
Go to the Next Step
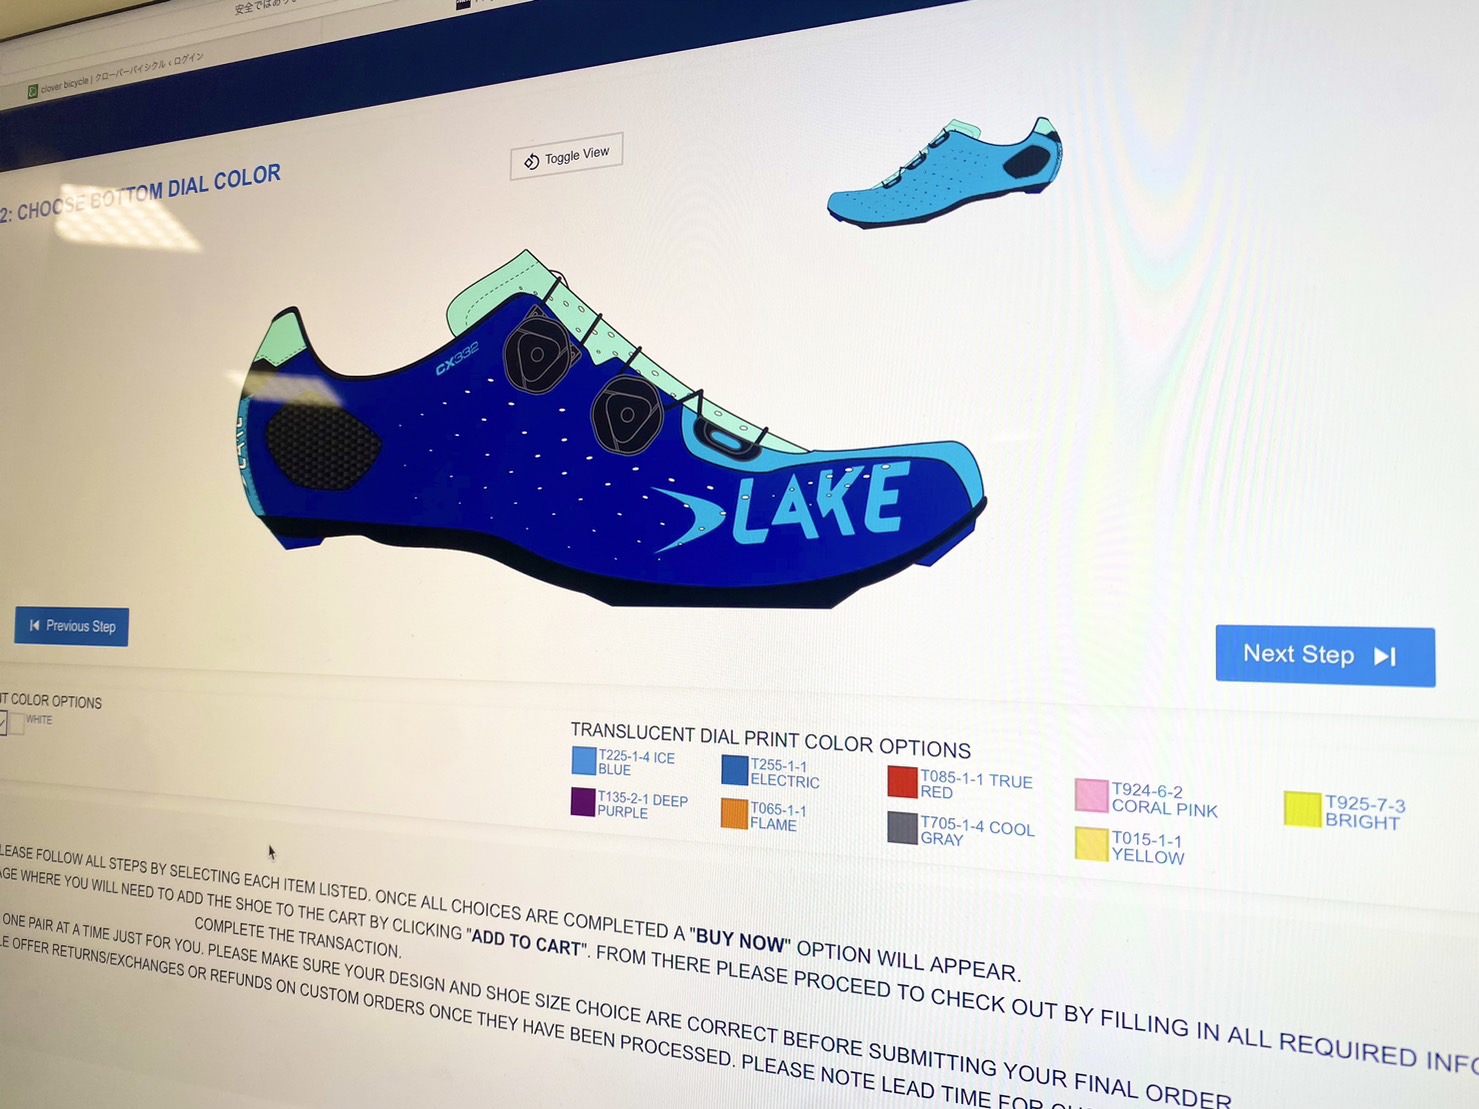[x=1325, y=656]
